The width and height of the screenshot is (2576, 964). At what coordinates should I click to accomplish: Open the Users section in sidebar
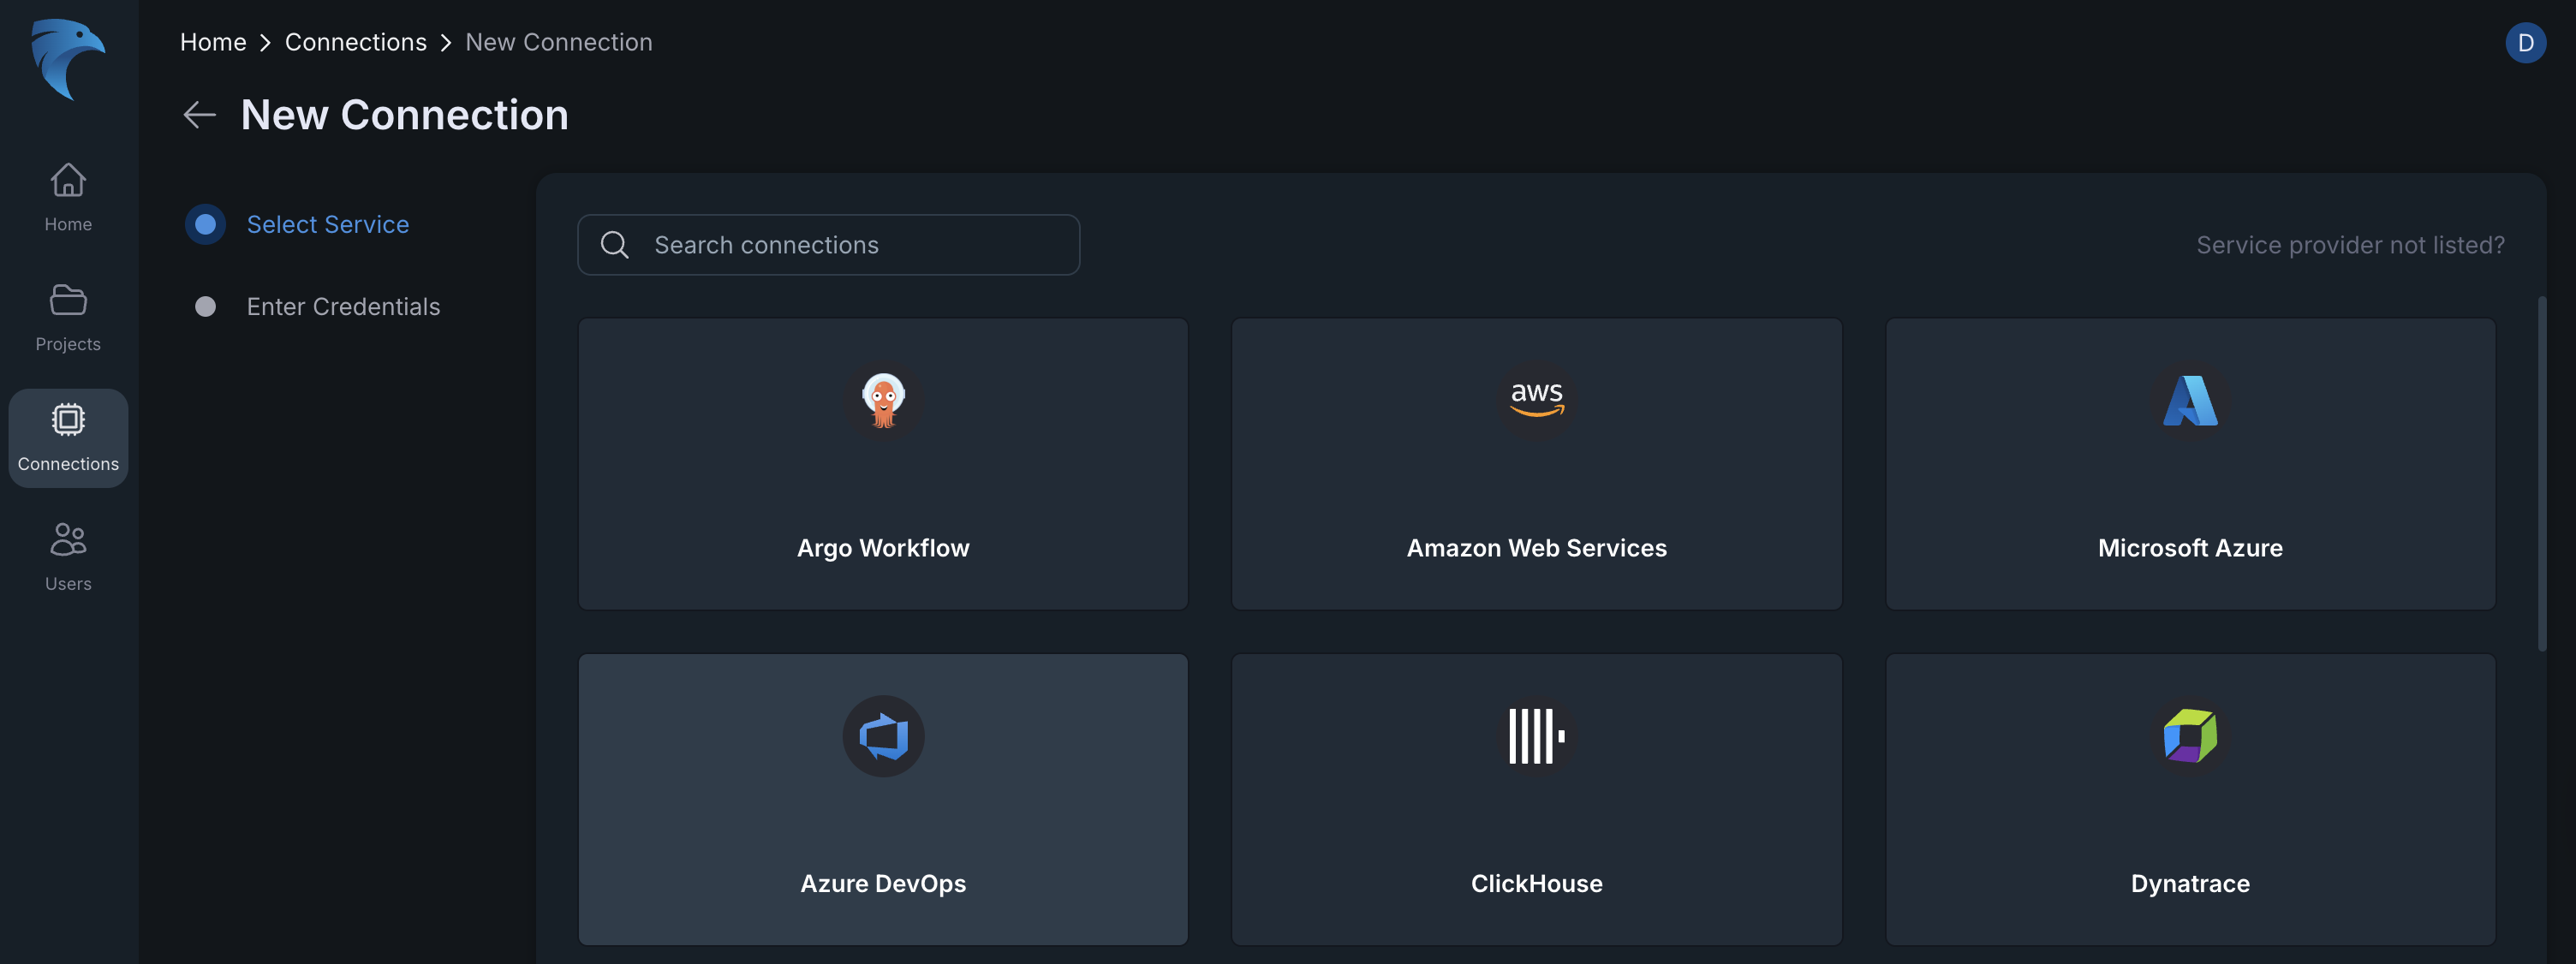pyautogui.click(x=68, y=556)
